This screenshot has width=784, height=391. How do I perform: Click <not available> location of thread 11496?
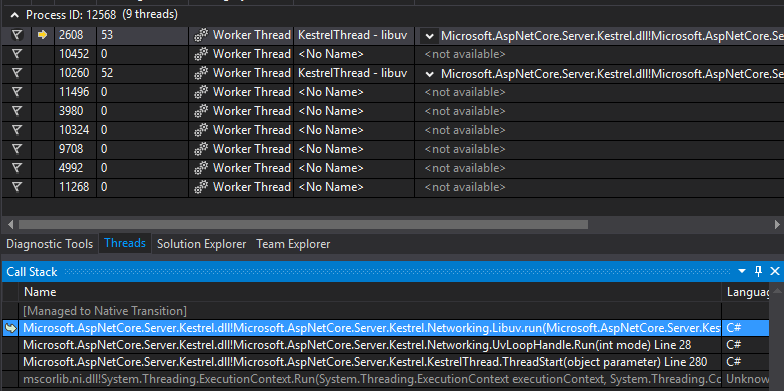(464, 92)
